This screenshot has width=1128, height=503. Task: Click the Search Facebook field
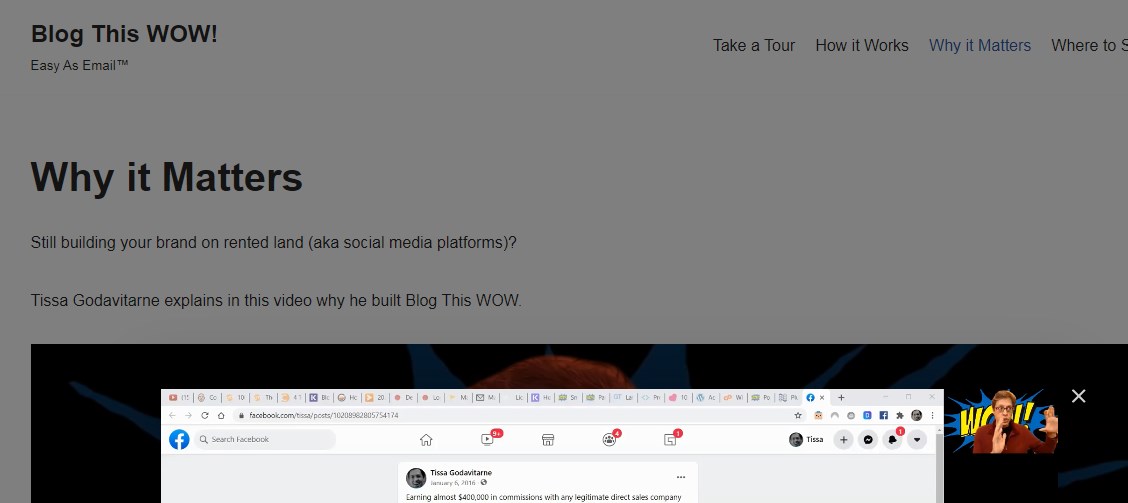tap(265, 439)
